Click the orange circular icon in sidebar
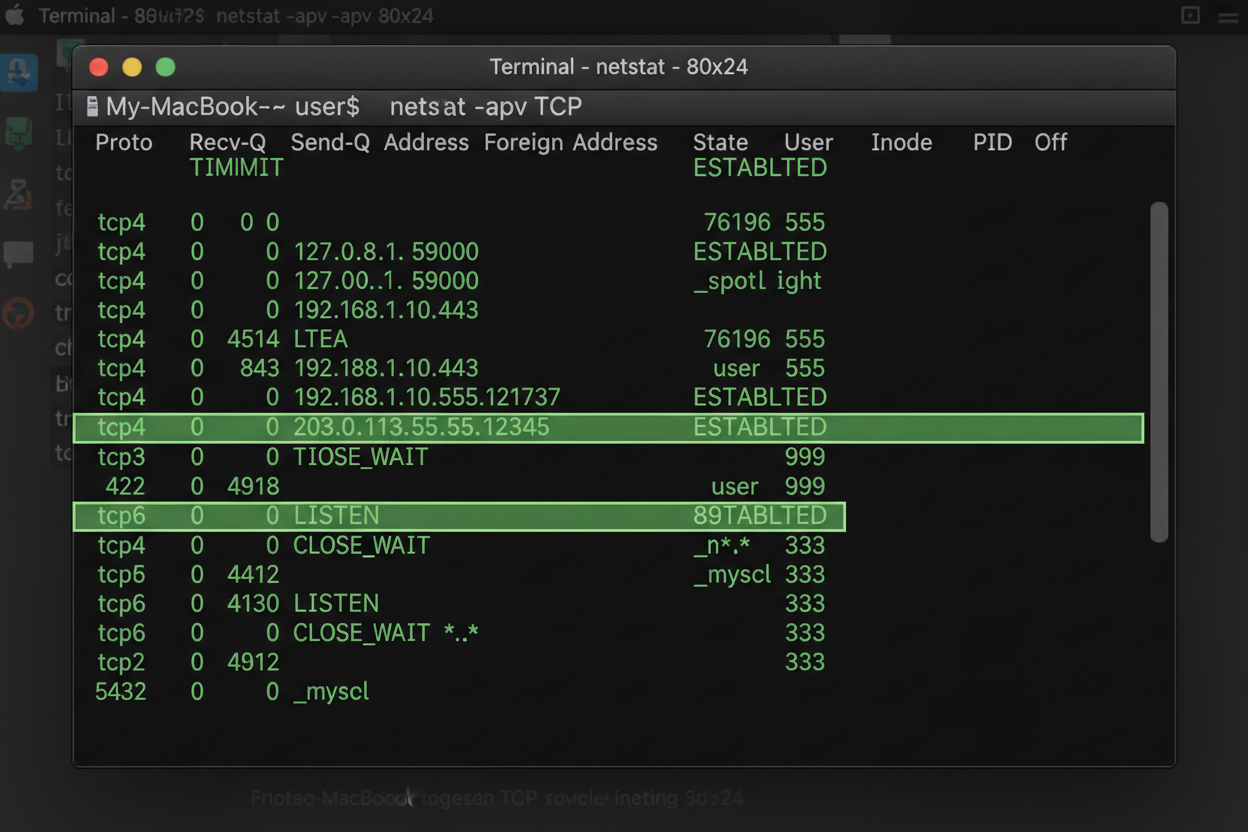 (19, 314)
